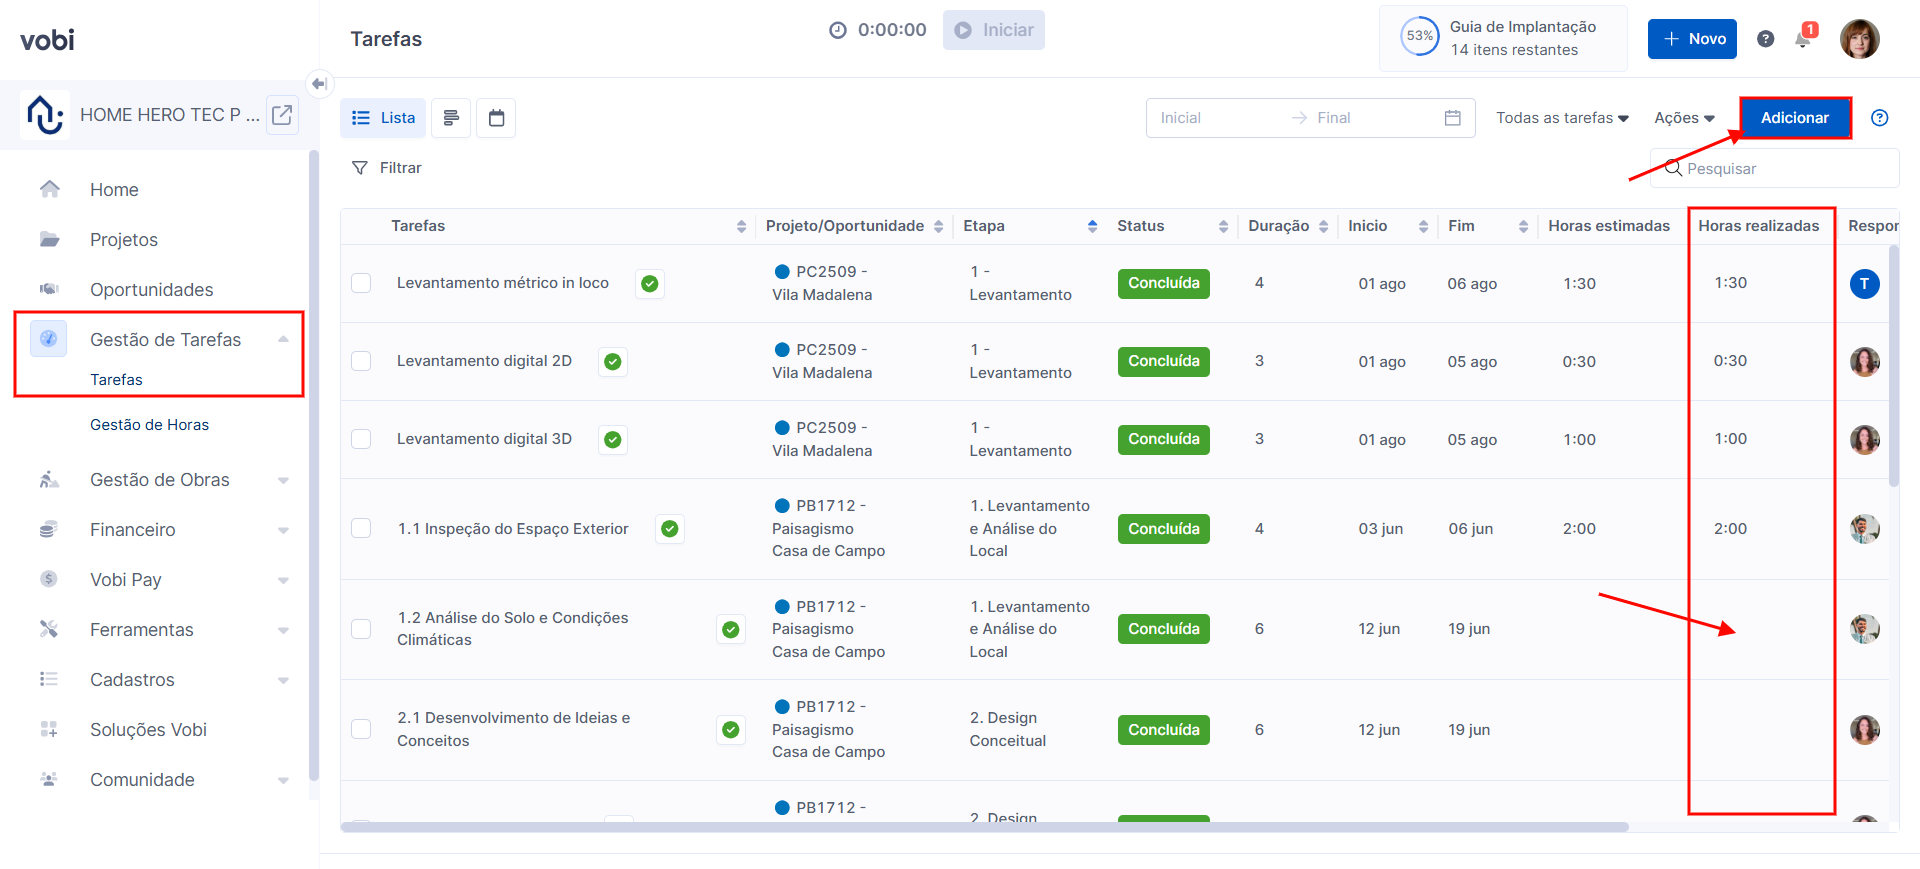Open company link icon beside HOME HERO TEC

(x=282, y=115)
